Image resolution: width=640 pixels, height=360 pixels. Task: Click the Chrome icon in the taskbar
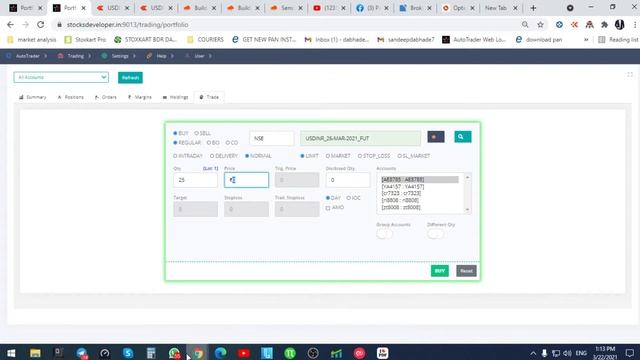click(198, 353)
